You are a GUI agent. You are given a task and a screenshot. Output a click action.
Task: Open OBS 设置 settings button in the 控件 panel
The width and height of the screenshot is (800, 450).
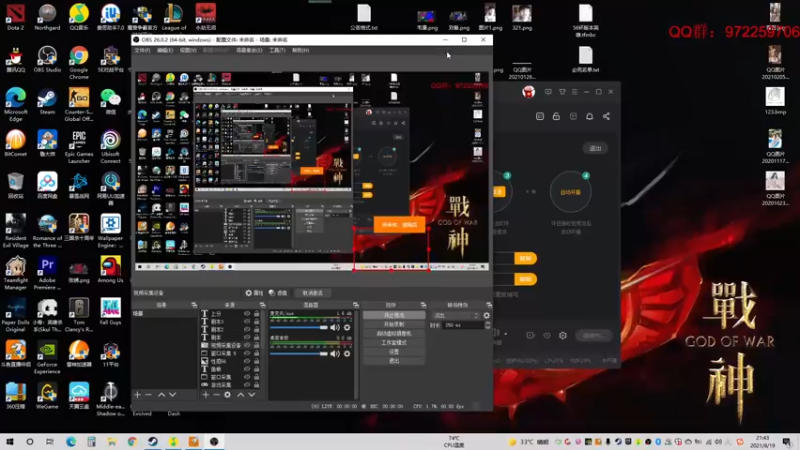click(x=394, y=352)
